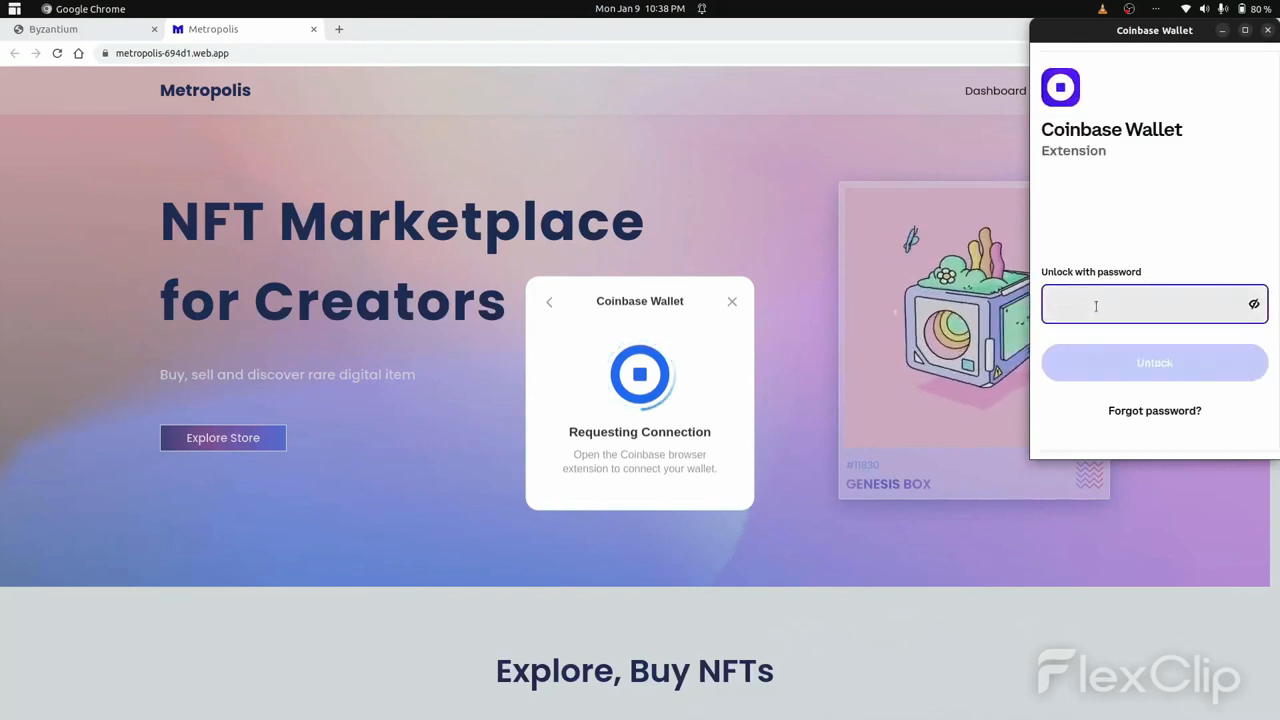This screenshot has width=1280, height=720.
Task: Click the Unlock with password input field
Action: pyautogui.click(x=1154, y=304)
